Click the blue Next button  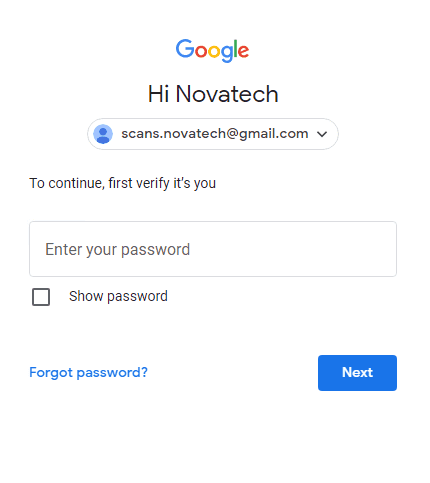tap(357, 373)
